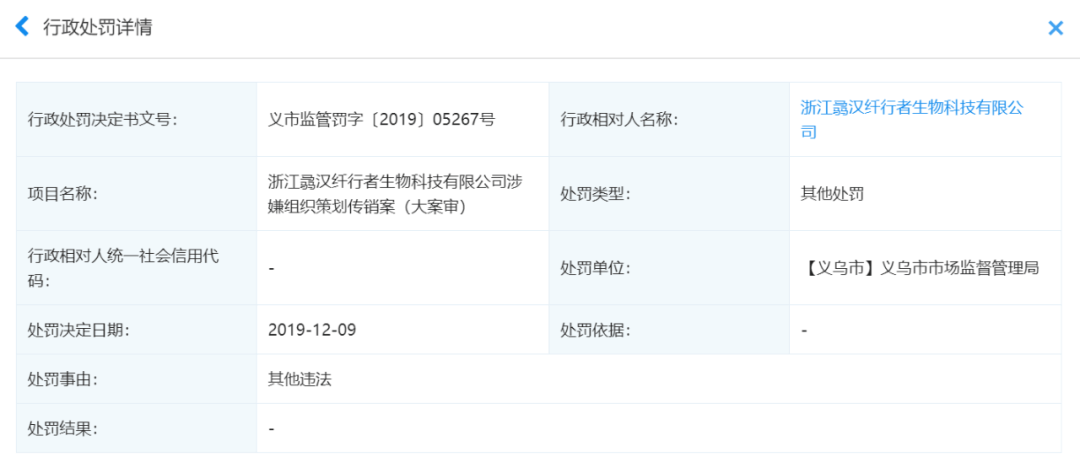Screen dimensions: 1080x457
Task: Select the 其他违法 reason text
Action: pos(300,379)
